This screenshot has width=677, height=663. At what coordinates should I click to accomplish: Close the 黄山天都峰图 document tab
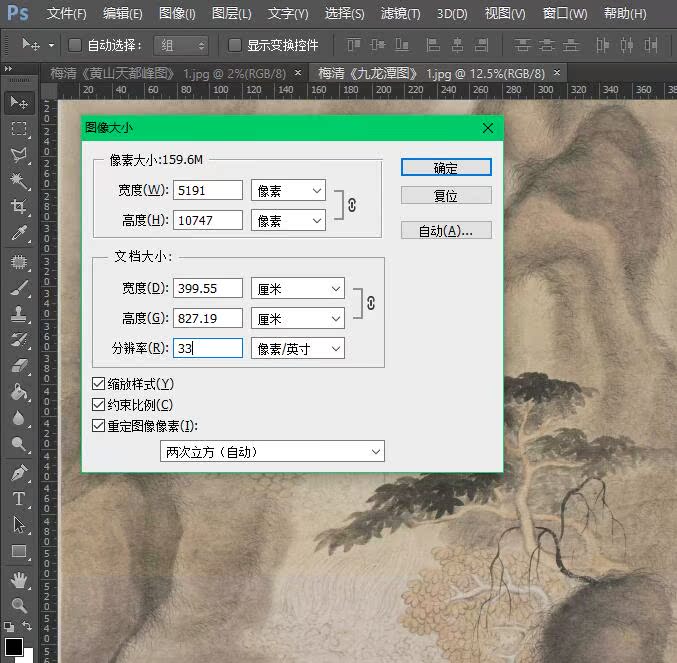(x=298, y=73)
